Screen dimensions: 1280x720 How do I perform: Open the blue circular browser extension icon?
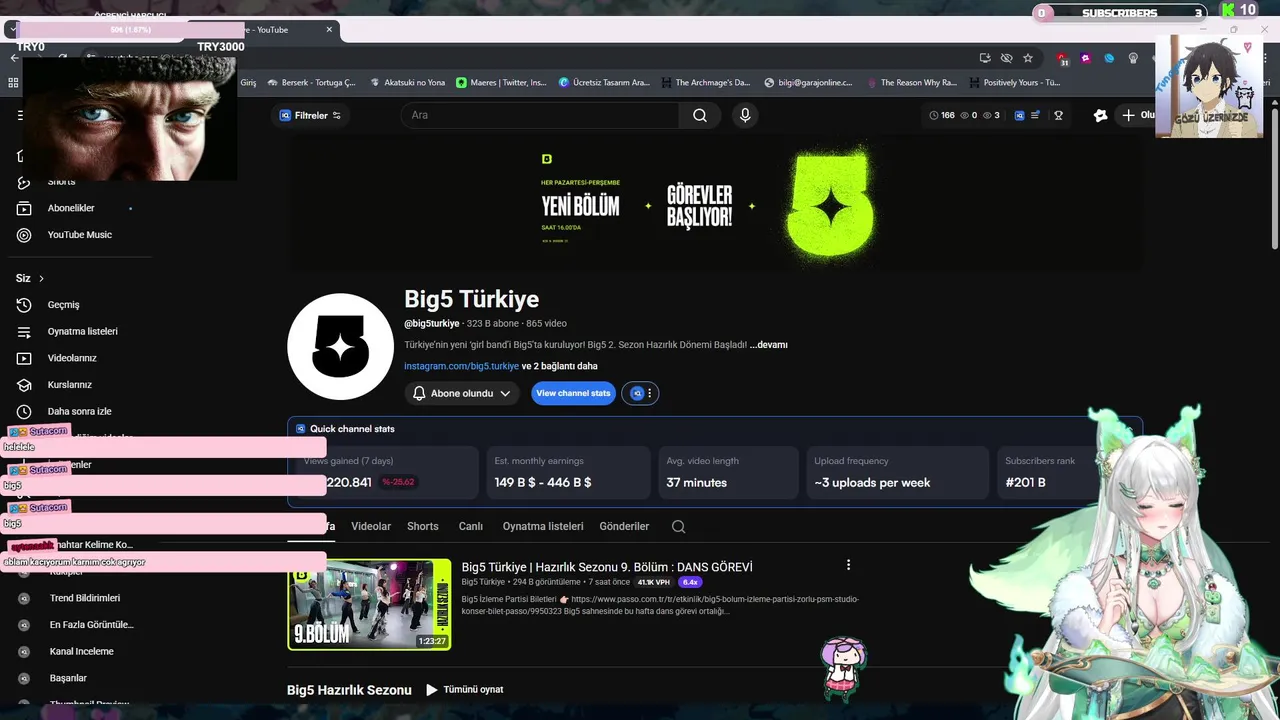click(1109, 58)
